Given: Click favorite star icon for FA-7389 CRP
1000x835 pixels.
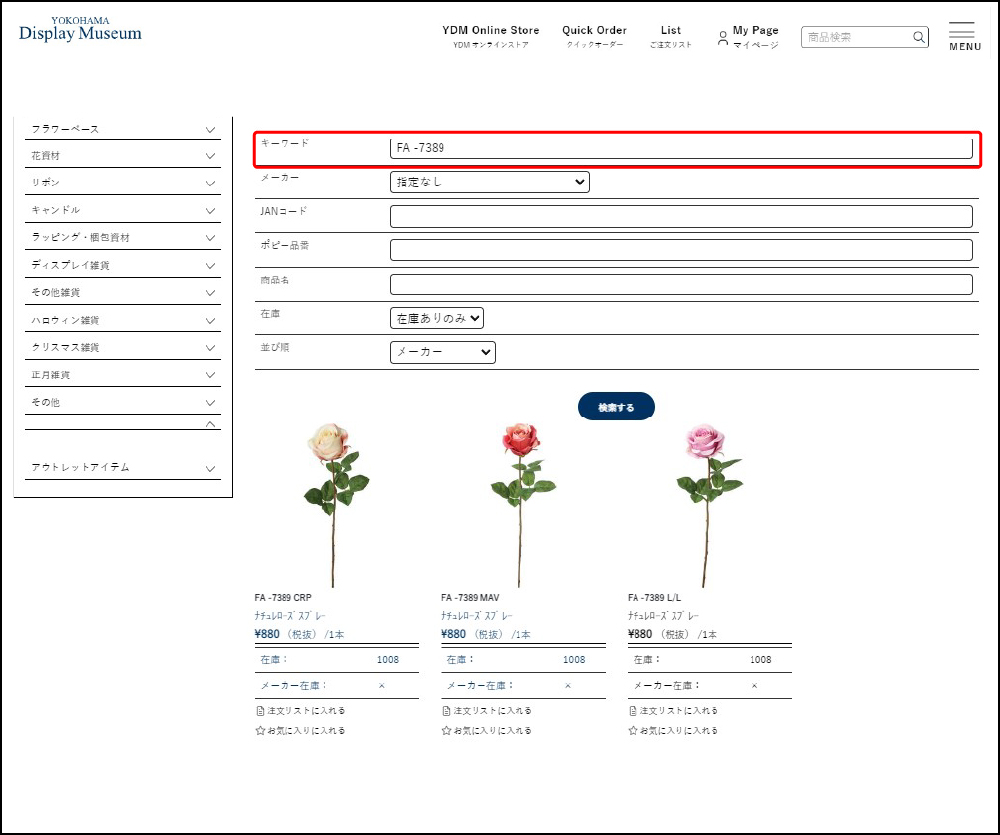Looking at the screenshot, I should (x=260, y=731).
